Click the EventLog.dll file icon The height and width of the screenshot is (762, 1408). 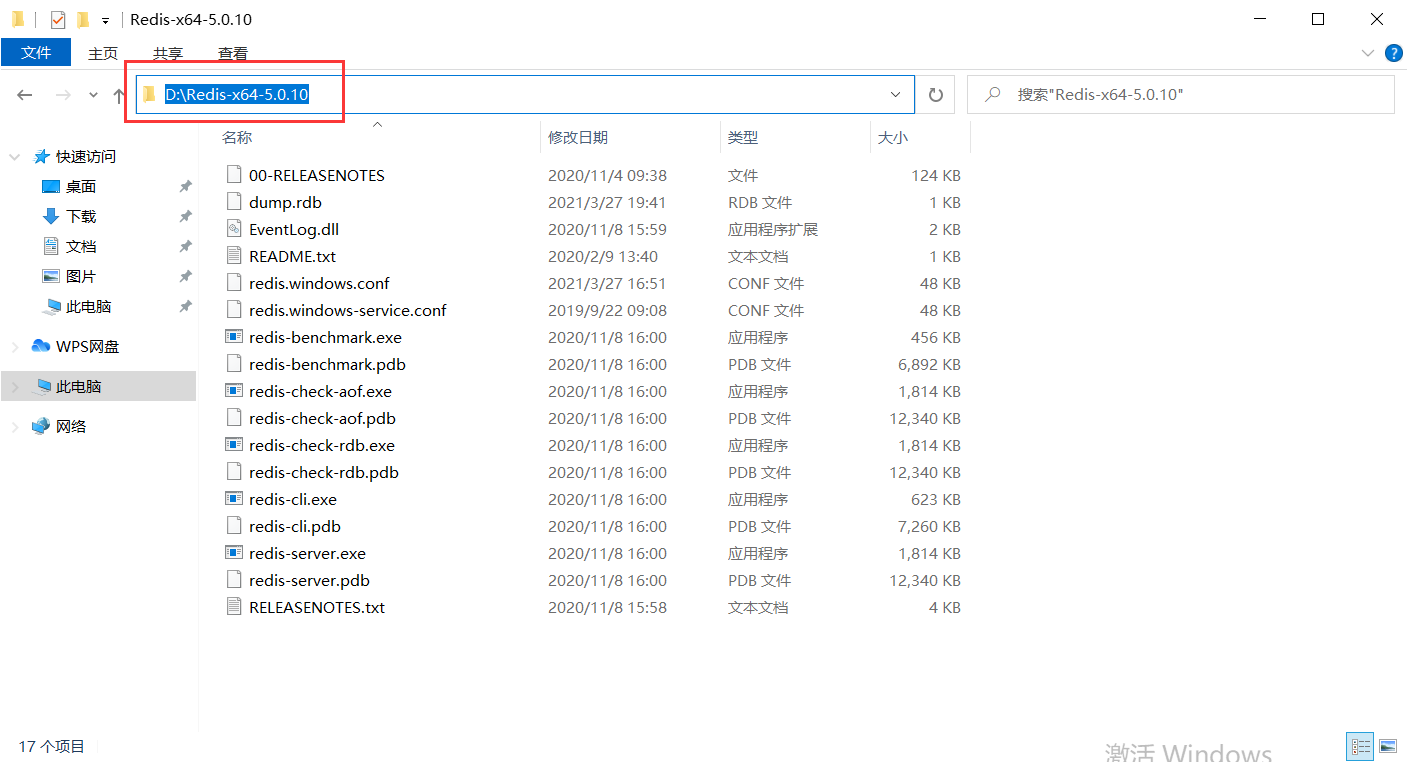(234, 229)
